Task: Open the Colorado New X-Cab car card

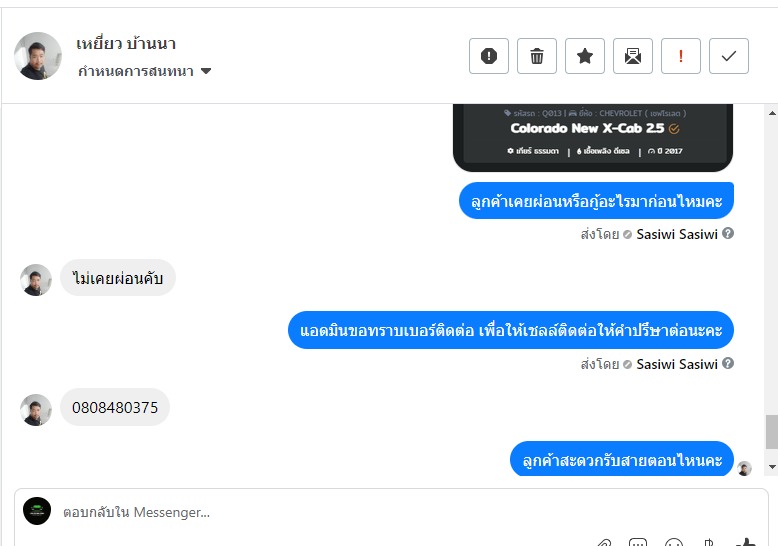Action: click(x=593, y=137)
